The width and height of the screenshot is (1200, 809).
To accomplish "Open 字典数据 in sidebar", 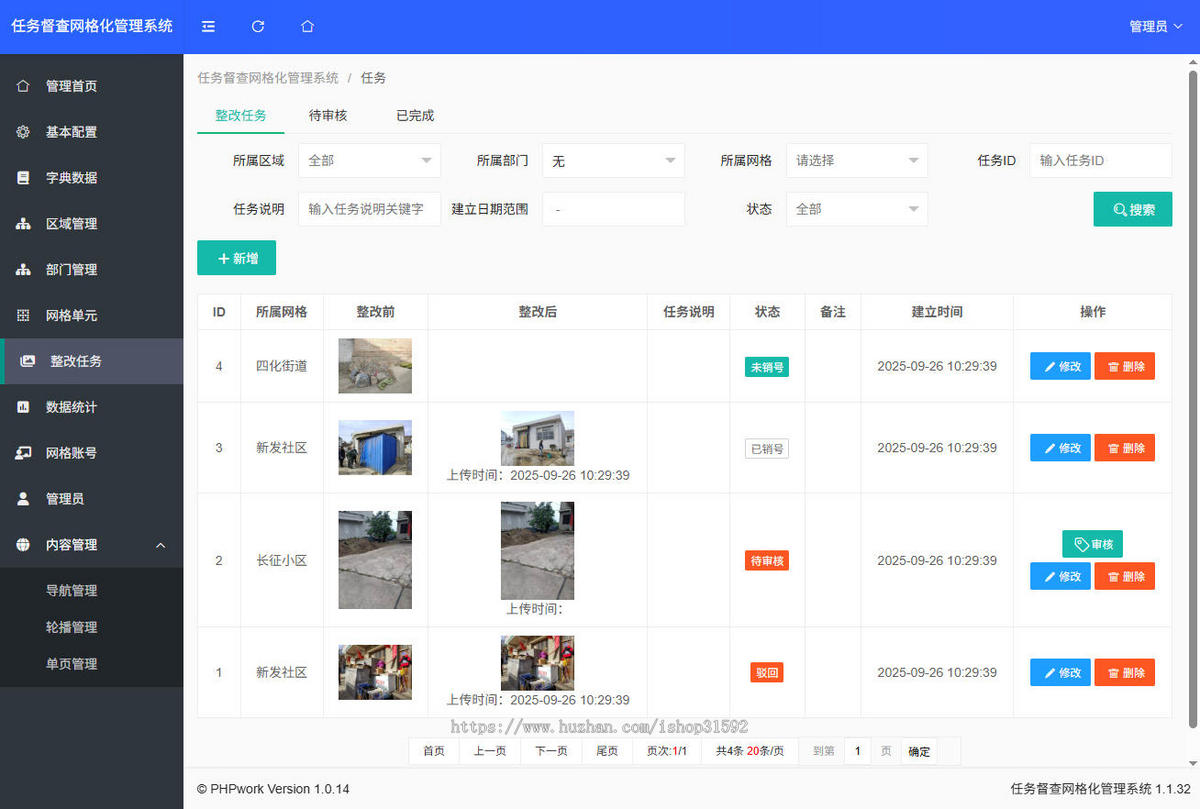I will click(x=92, y=178).
